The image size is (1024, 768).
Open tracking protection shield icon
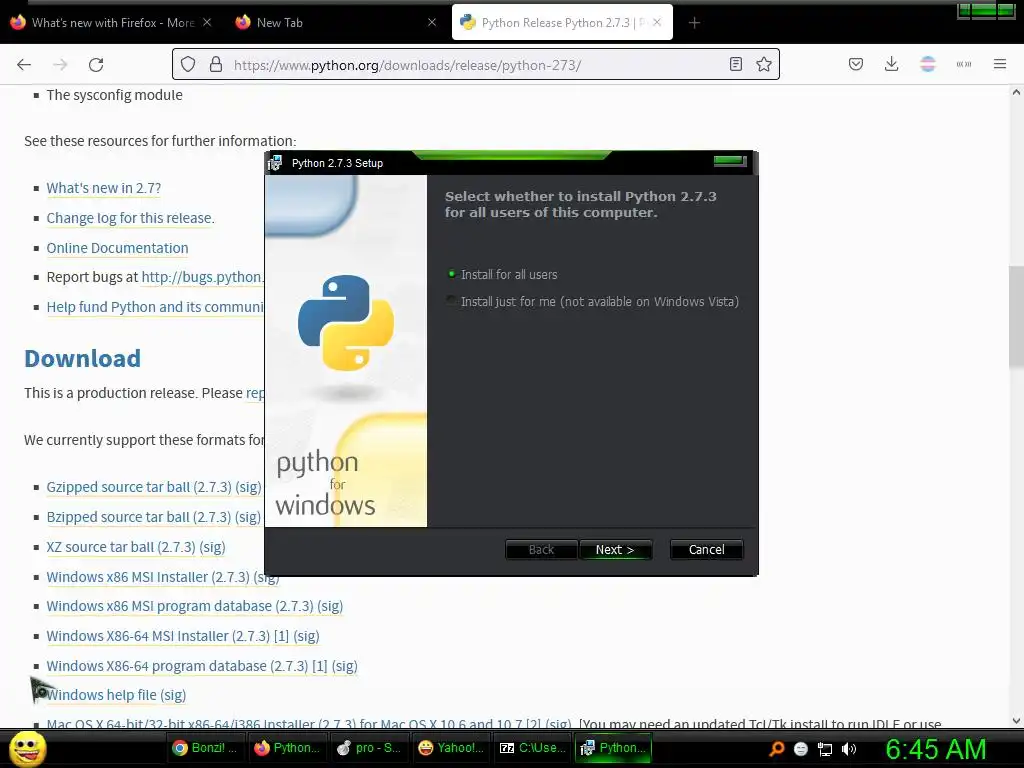coord(188,65)
